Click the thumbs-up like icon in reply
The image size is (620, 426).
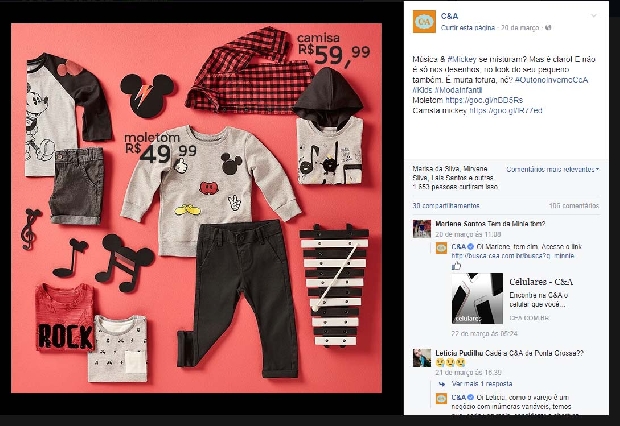click(x=457, y=266)
